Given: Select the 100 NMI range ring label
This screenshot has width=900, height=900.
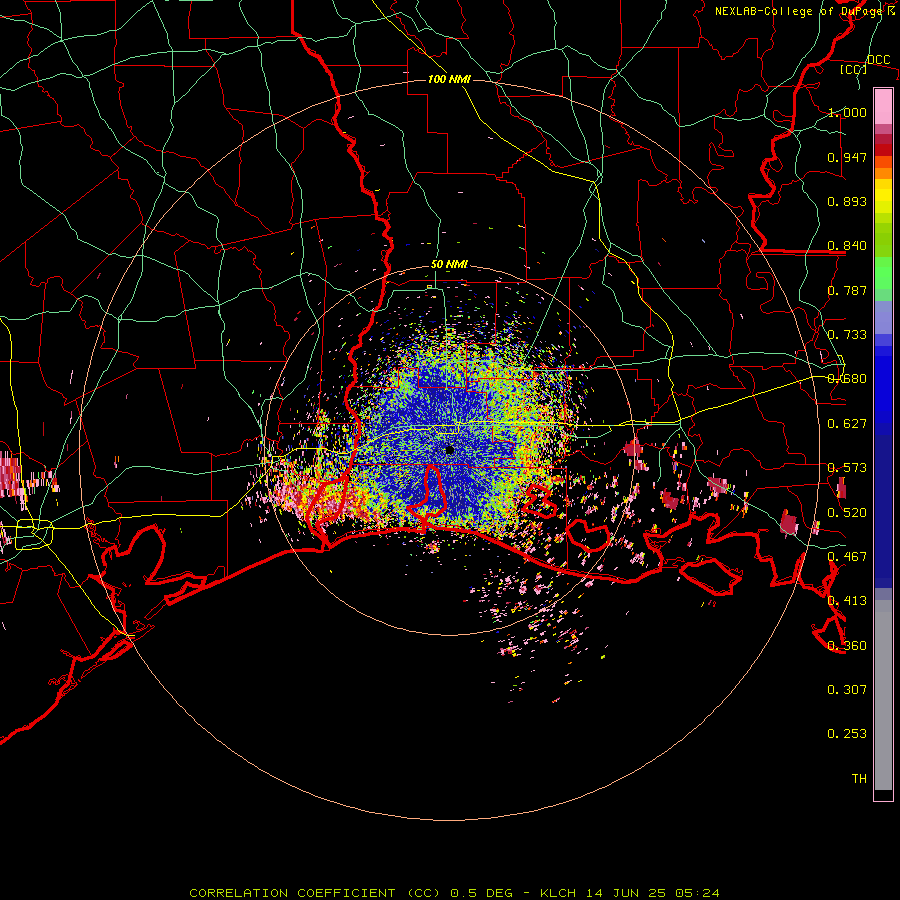Looking at the screenshot, I should coord(449,79).
